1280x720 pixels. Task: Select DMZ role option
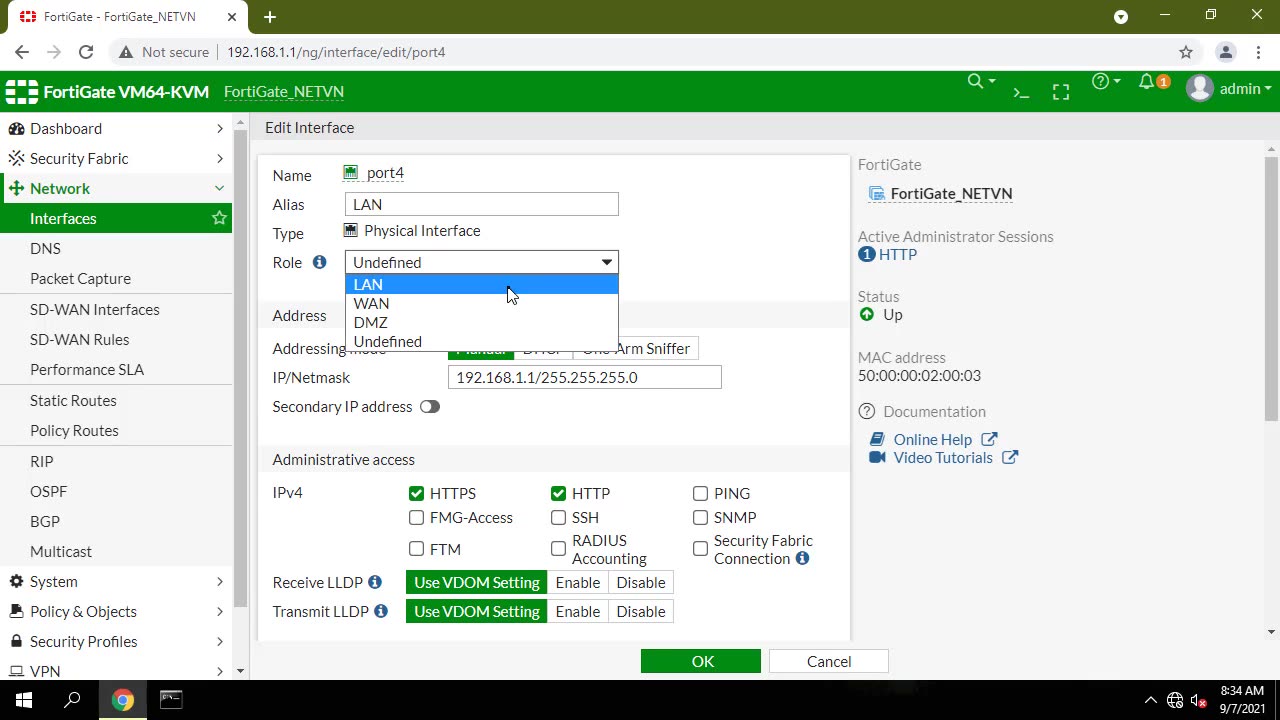[x=482, y=322]
